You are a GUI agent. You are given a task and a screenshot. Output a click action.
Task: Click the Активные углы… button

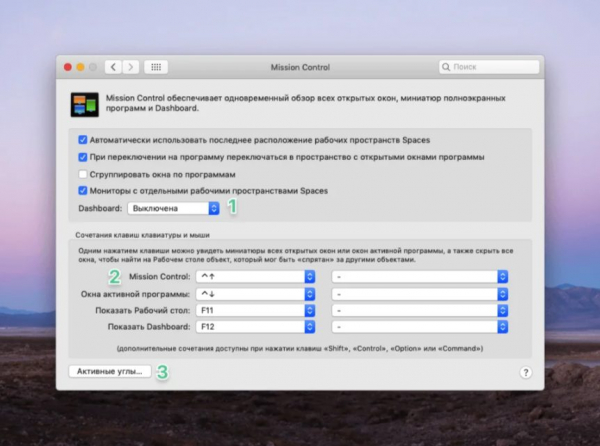[x=110, y=371]
